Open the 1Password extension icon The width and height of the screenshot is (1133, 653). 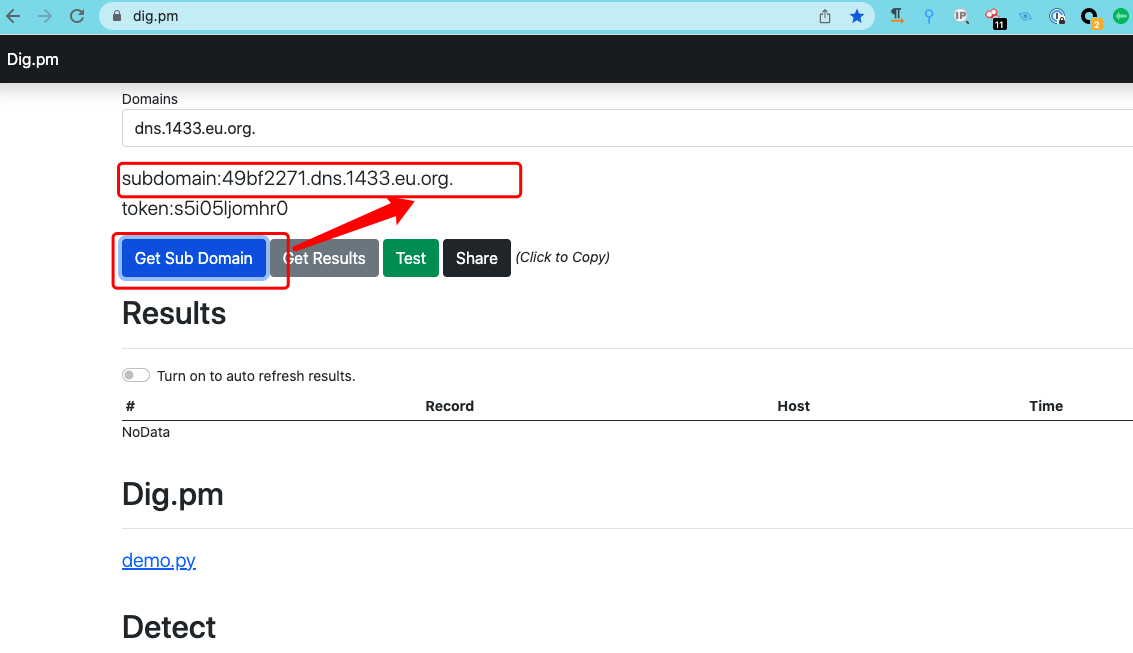click(1057, 16)
